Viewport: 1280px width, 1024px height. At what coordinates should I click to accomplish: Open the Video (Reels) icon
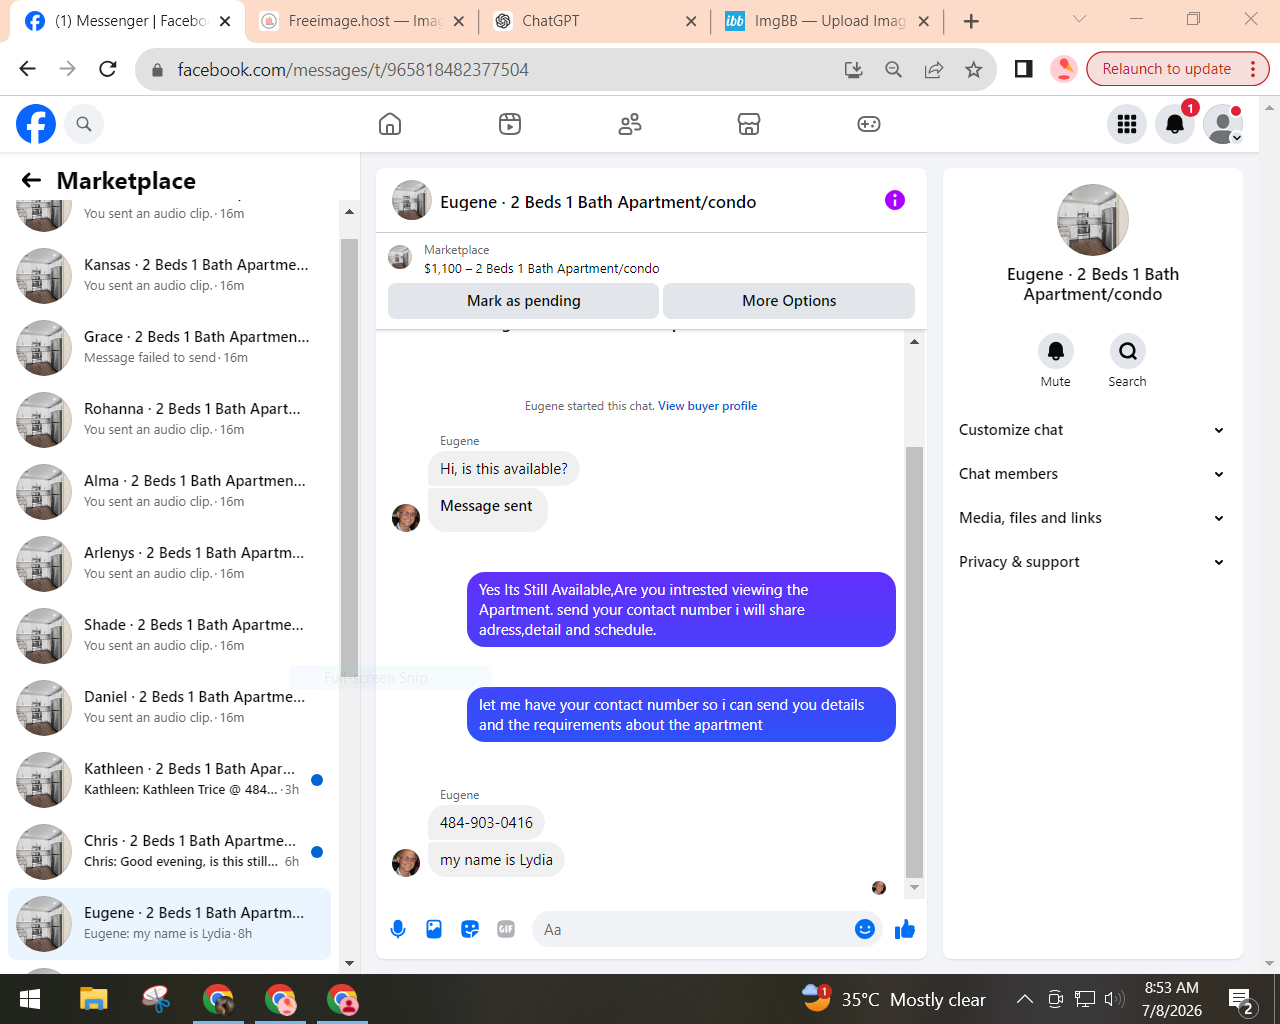510,124
